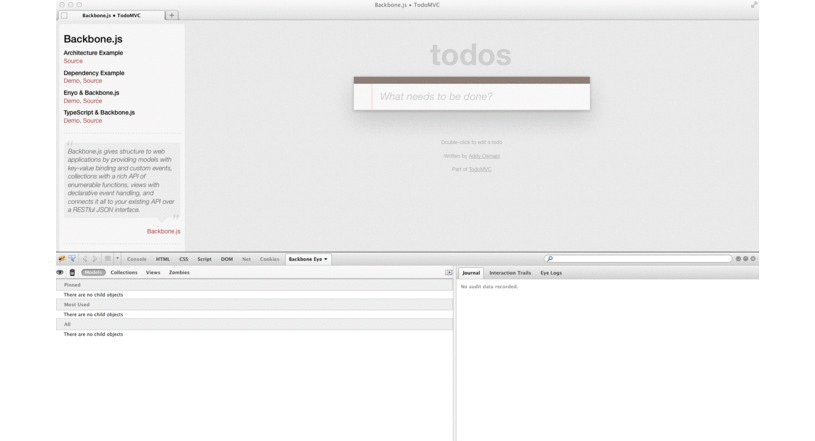
Task: Activate the element inspector icon
Action: [x=72, y=259]
